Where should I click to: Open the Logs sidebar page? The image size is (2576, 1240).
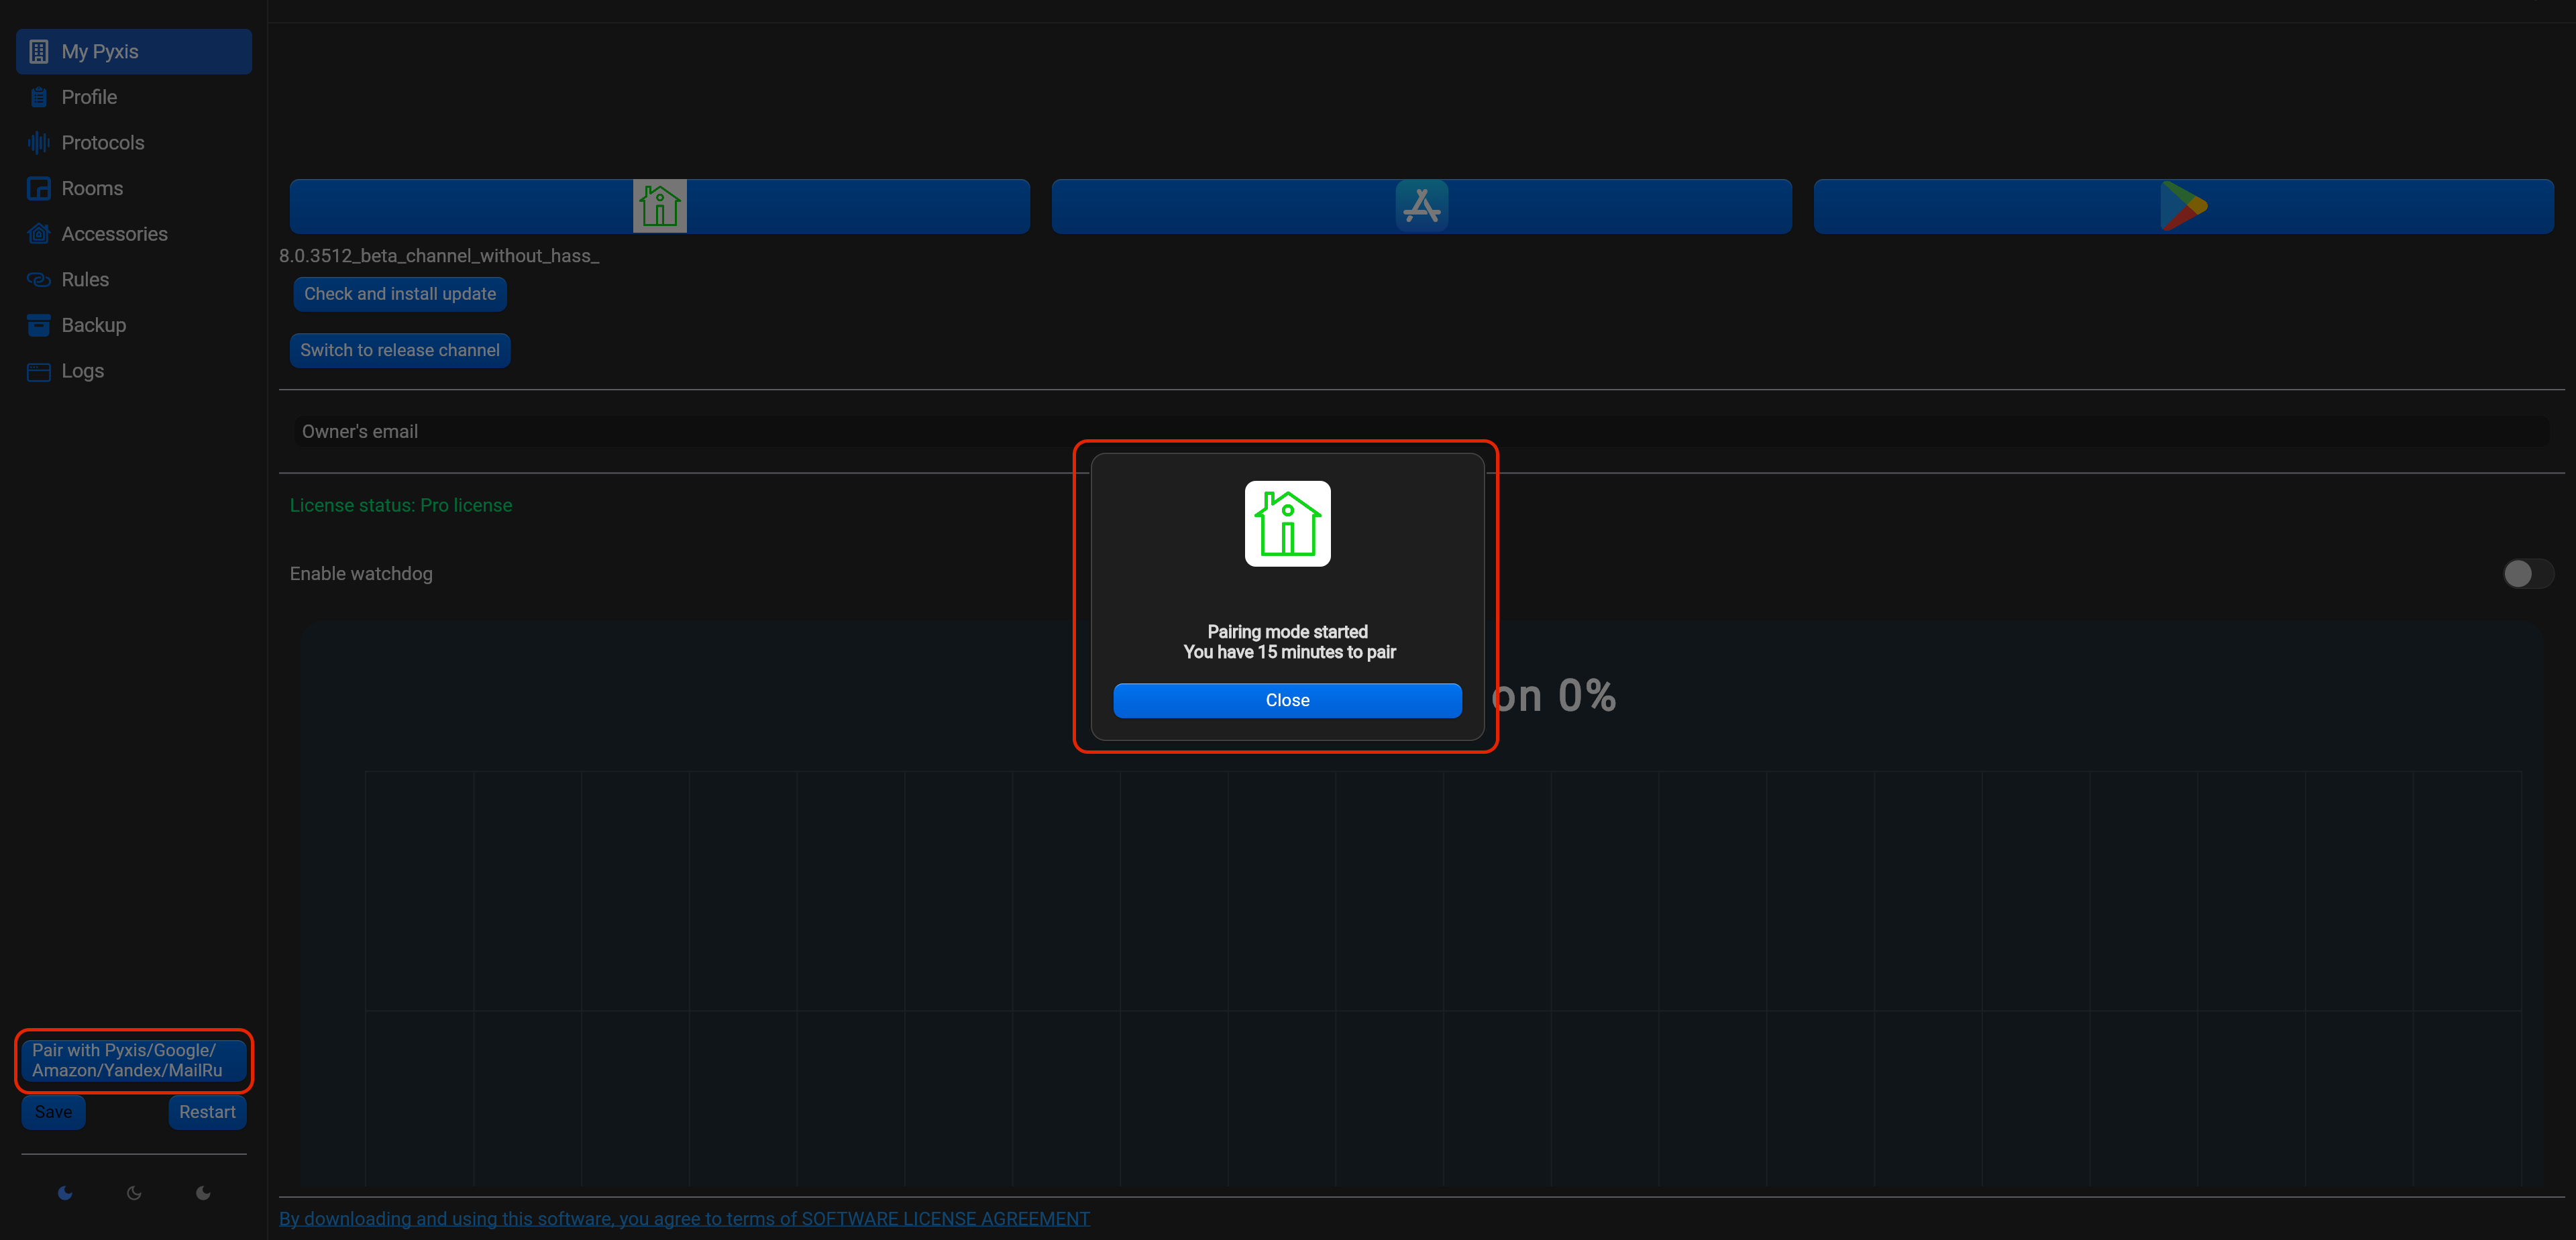click(x=82, y=371)
